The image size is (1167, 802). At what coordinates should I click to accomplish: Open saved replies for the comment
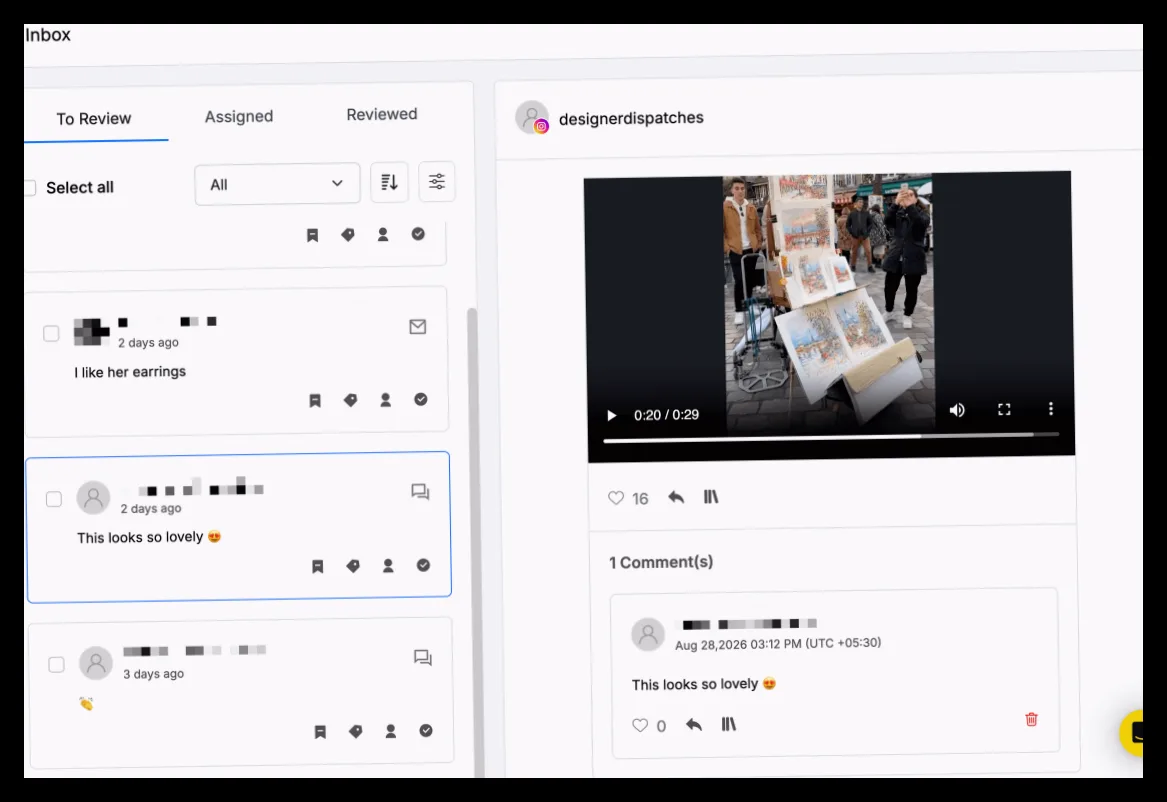tap(729, 724)
